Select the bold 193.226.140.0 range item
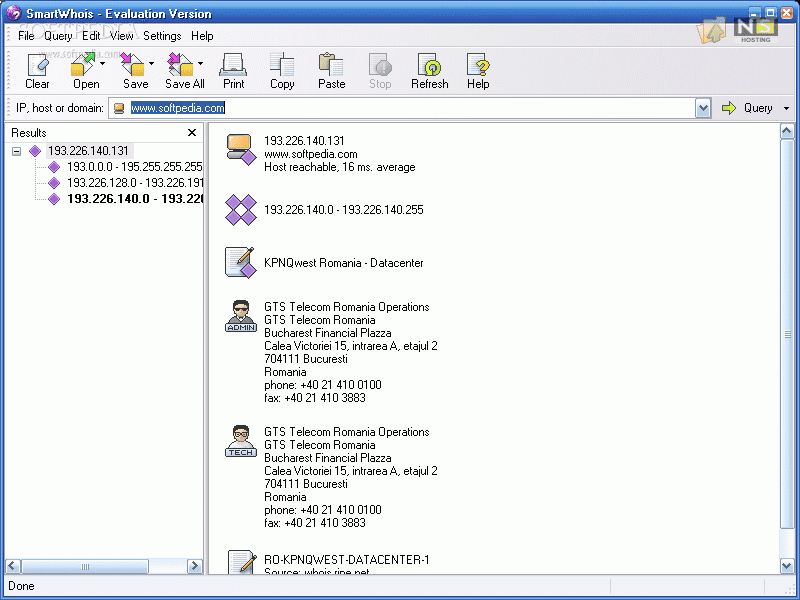The width and height of the screenshot is (800, 600). [x=135, y=199]
